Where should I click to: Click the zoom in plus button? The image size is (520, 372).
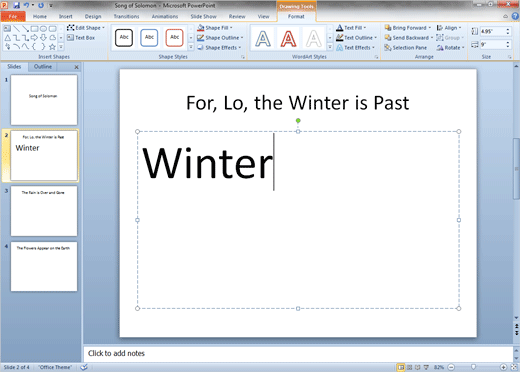[x=504, y=367]
